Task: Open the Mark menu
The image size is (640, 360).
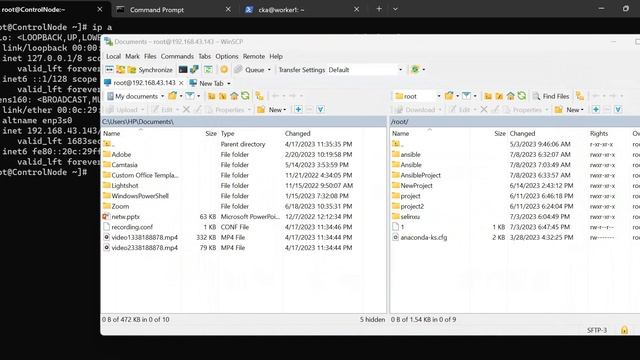Action: tap(132, 56)
